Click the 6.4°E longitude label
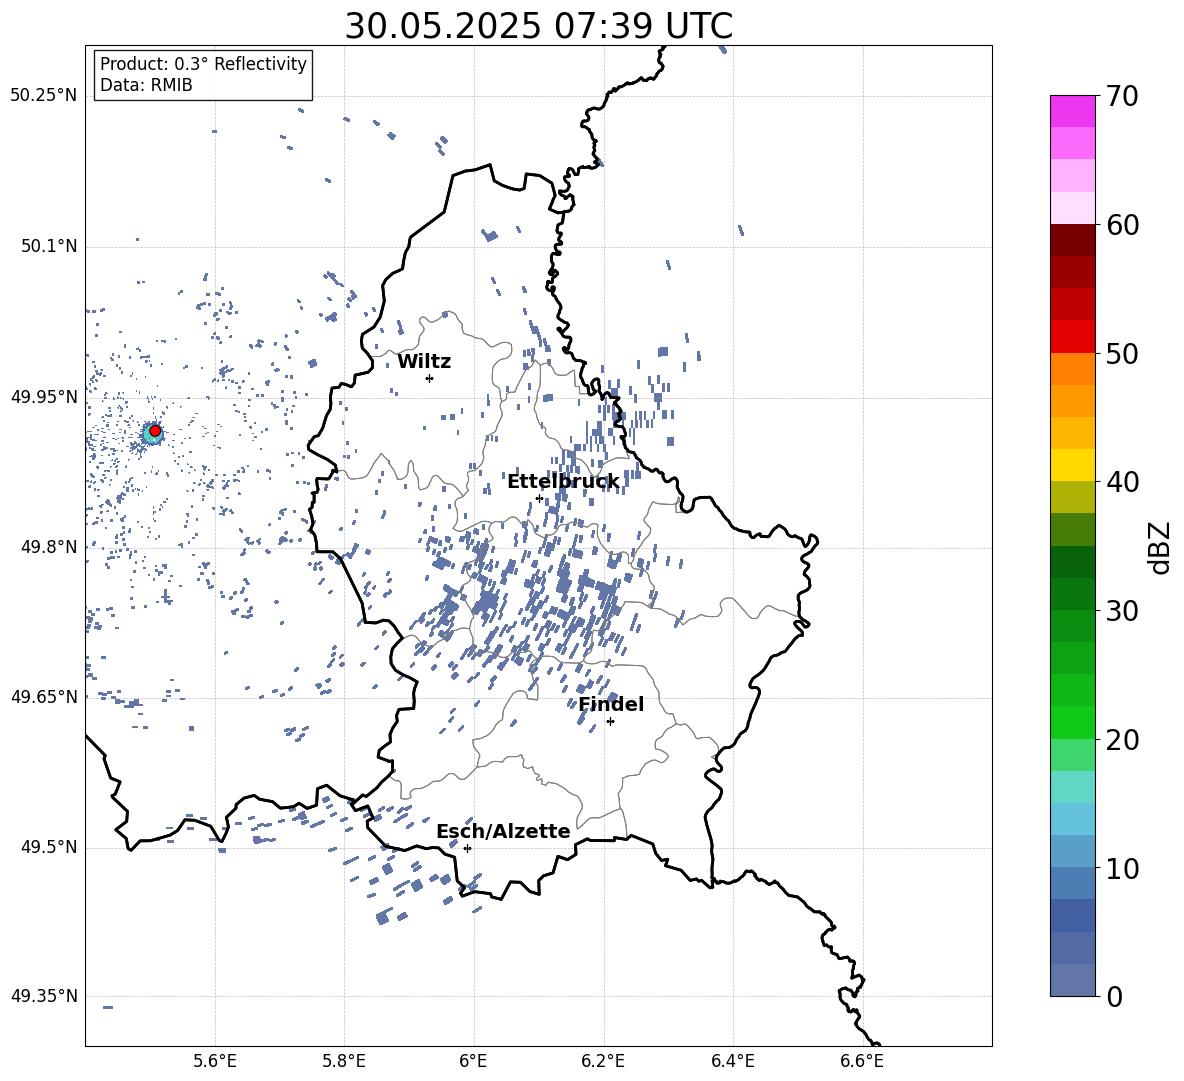This screenshot has width=1184, height=1081. point(732,1061)
